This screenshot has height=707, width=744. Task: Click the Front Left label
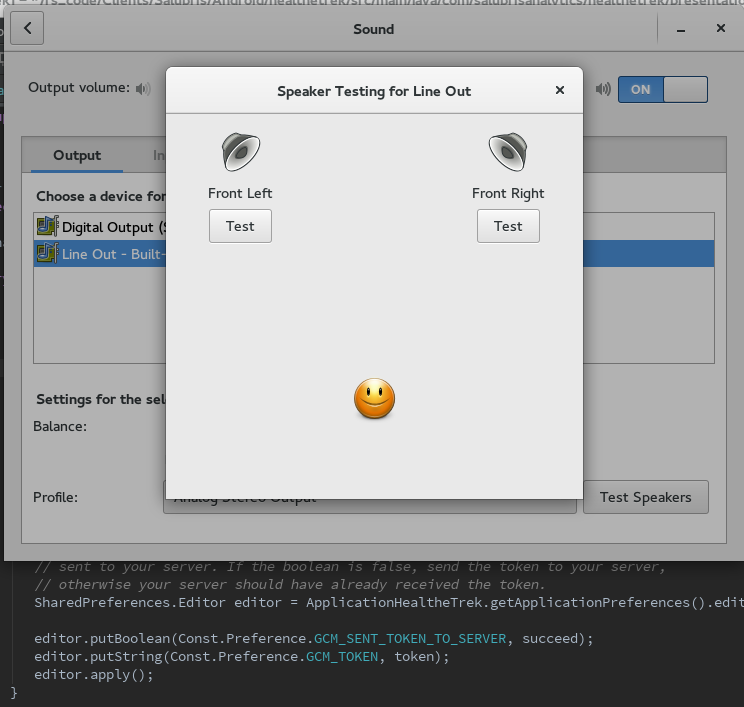[x=240, y=194]
